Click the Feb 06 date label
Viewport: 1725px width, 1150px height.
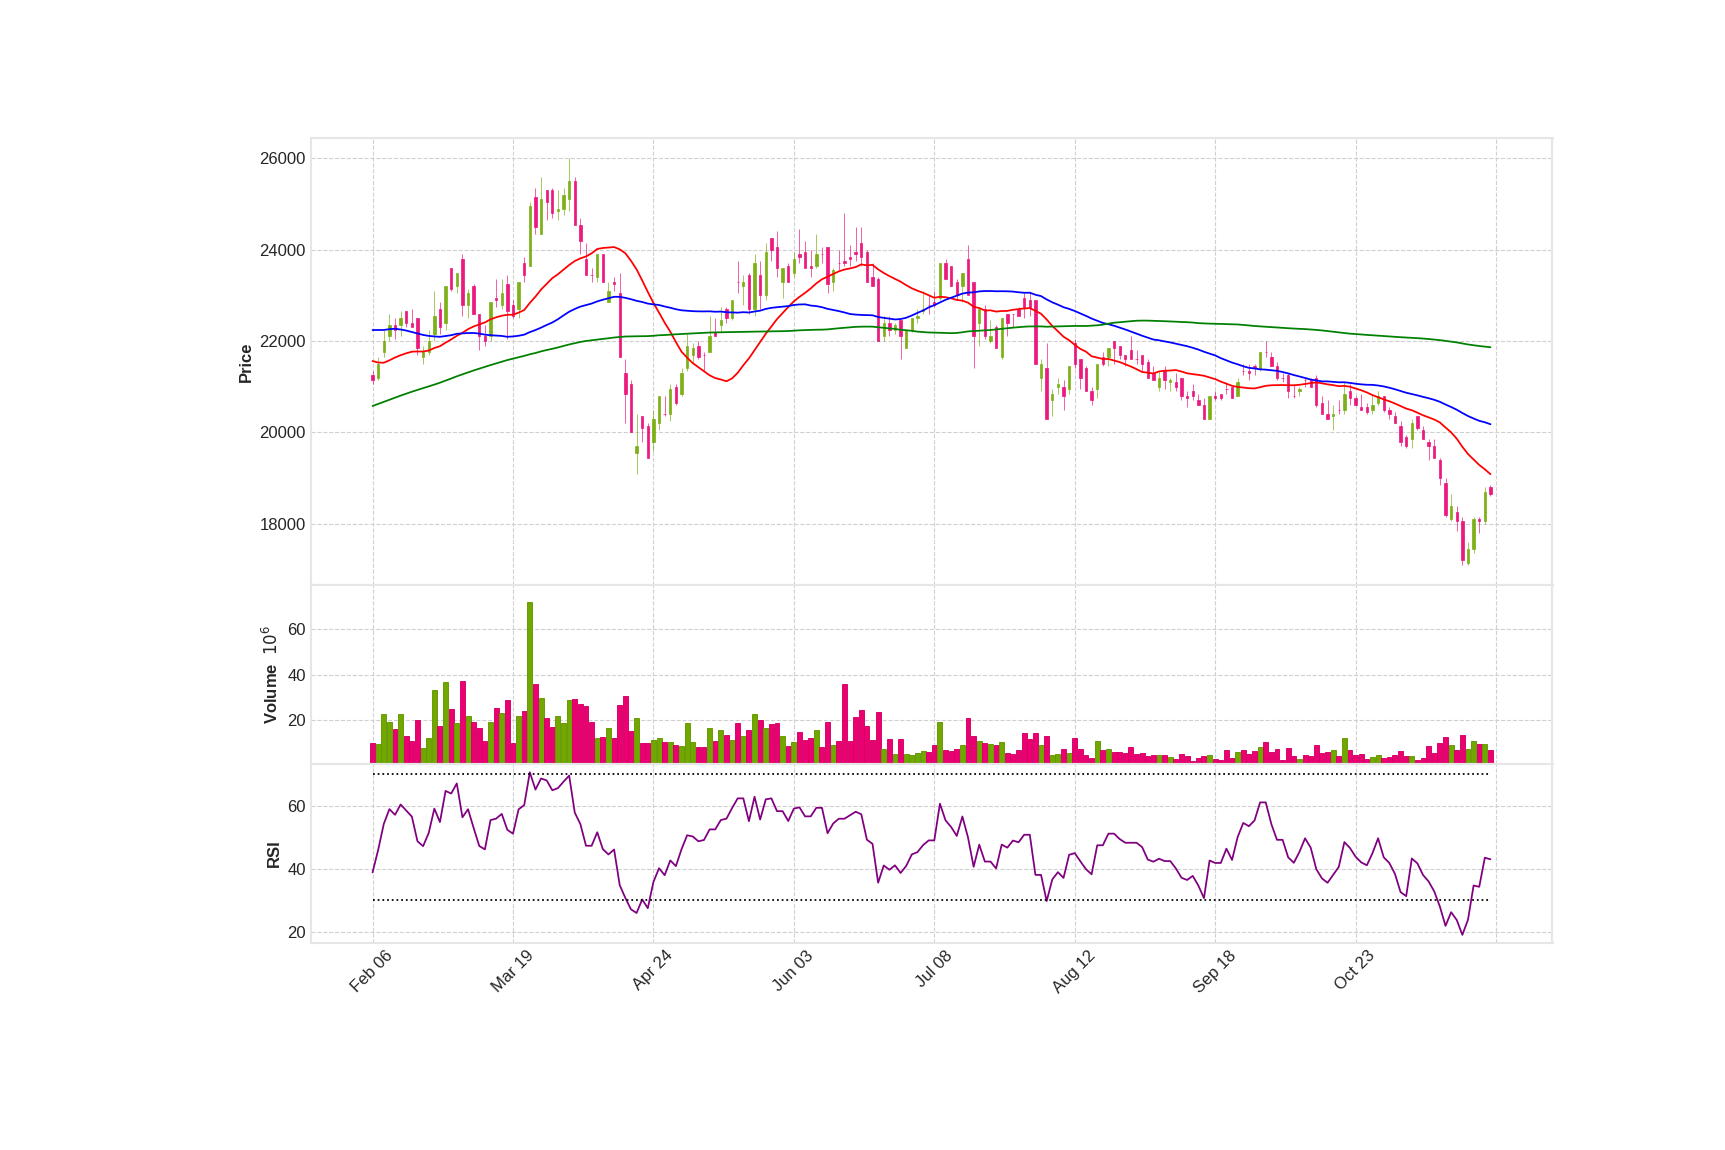(370, 971)
